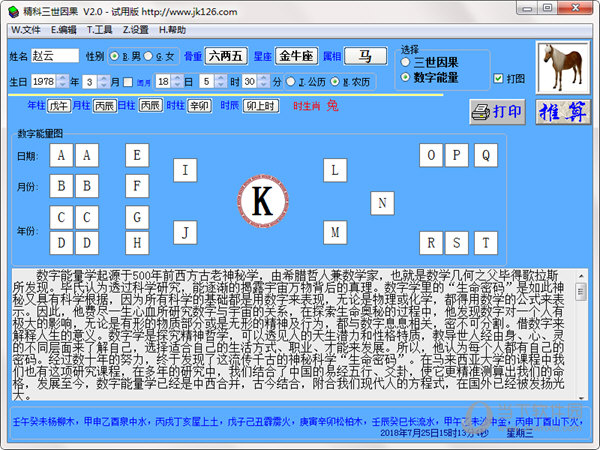
Task: Select the 女 gender radio button
Action: (x=148, y=56)
